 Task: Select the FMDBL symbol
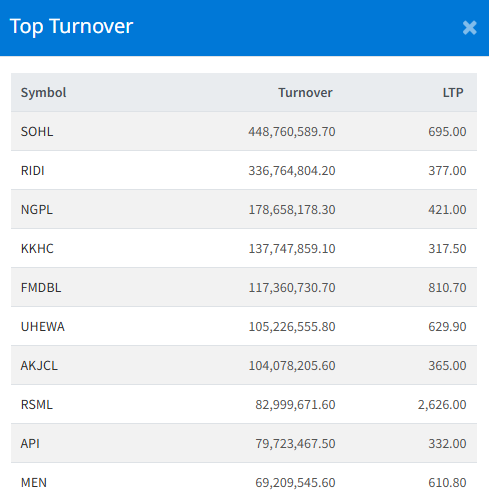point(41,287)
